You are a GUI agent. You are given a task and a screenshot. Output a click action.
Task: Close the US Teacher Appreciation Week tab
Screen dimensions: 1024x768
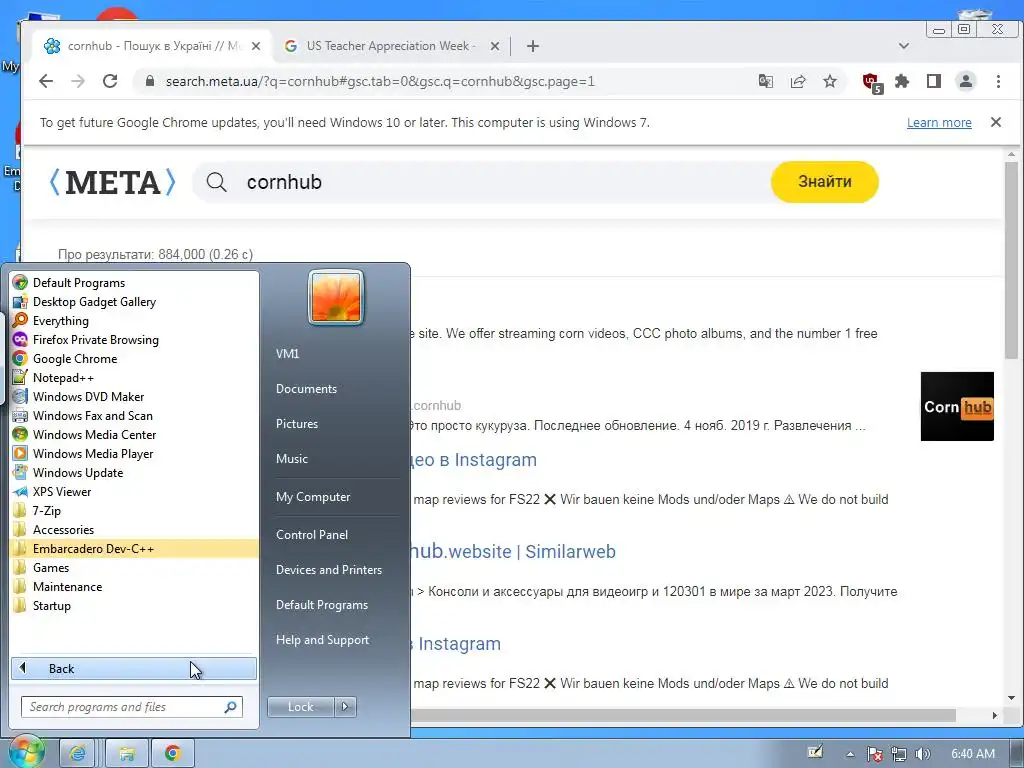(x=495, y=46)
